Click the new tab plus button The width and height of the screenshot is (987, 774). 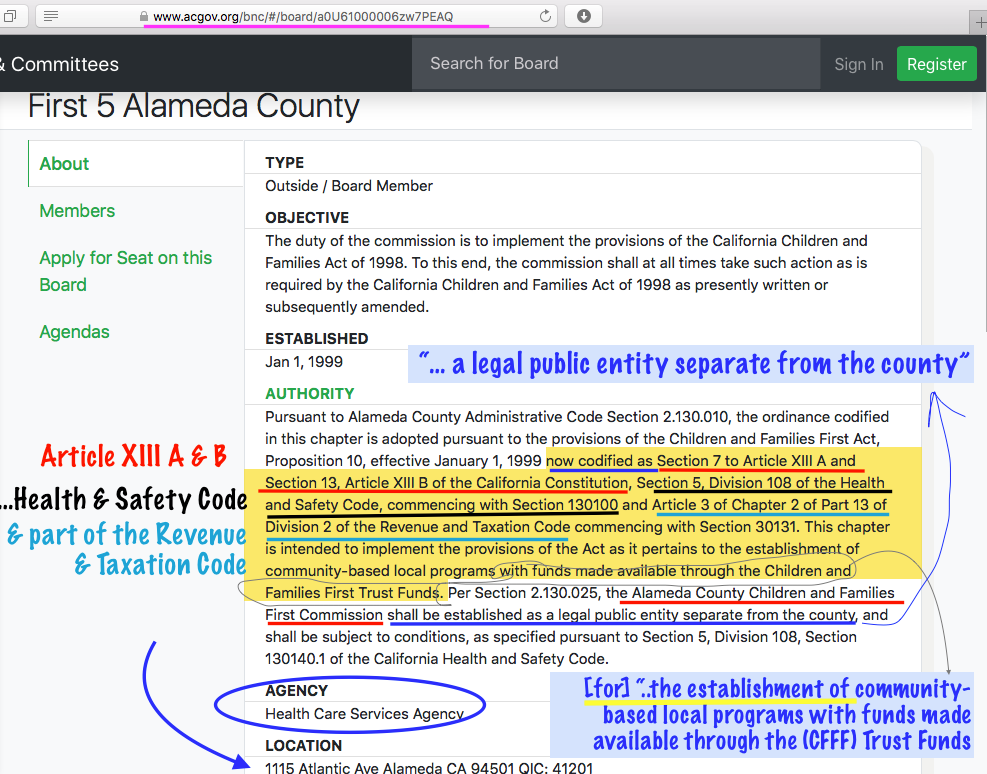pos(979,22)
